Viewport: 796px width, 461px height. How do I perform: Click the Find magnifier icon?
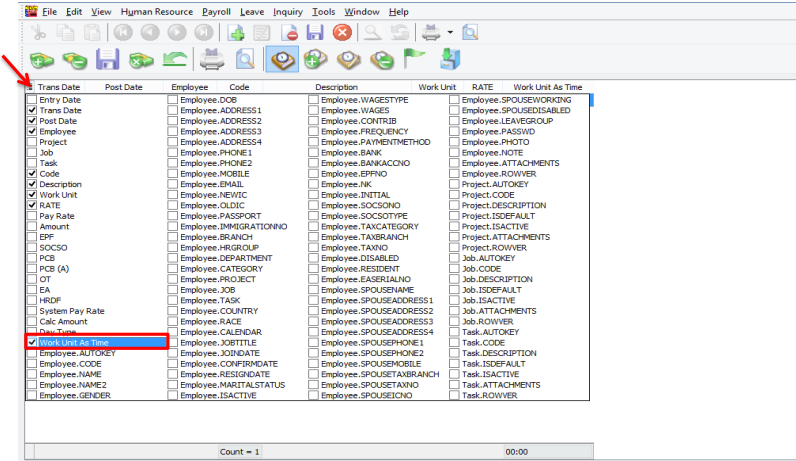tap(373, 32)
